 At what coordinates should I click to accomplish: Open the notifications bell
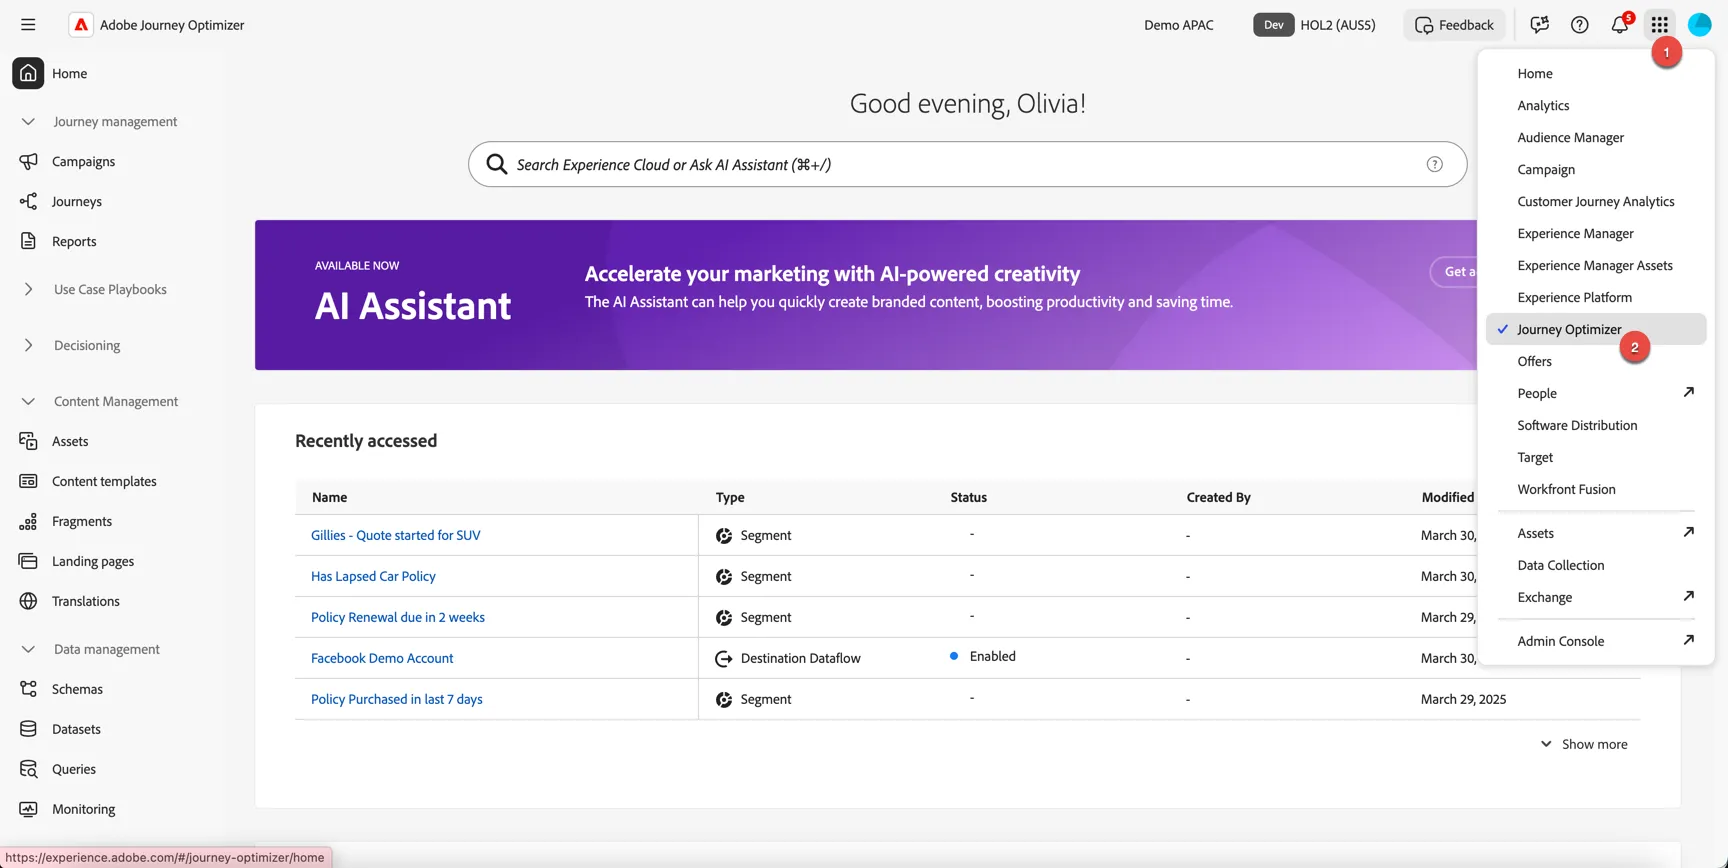coord(1620,25)
